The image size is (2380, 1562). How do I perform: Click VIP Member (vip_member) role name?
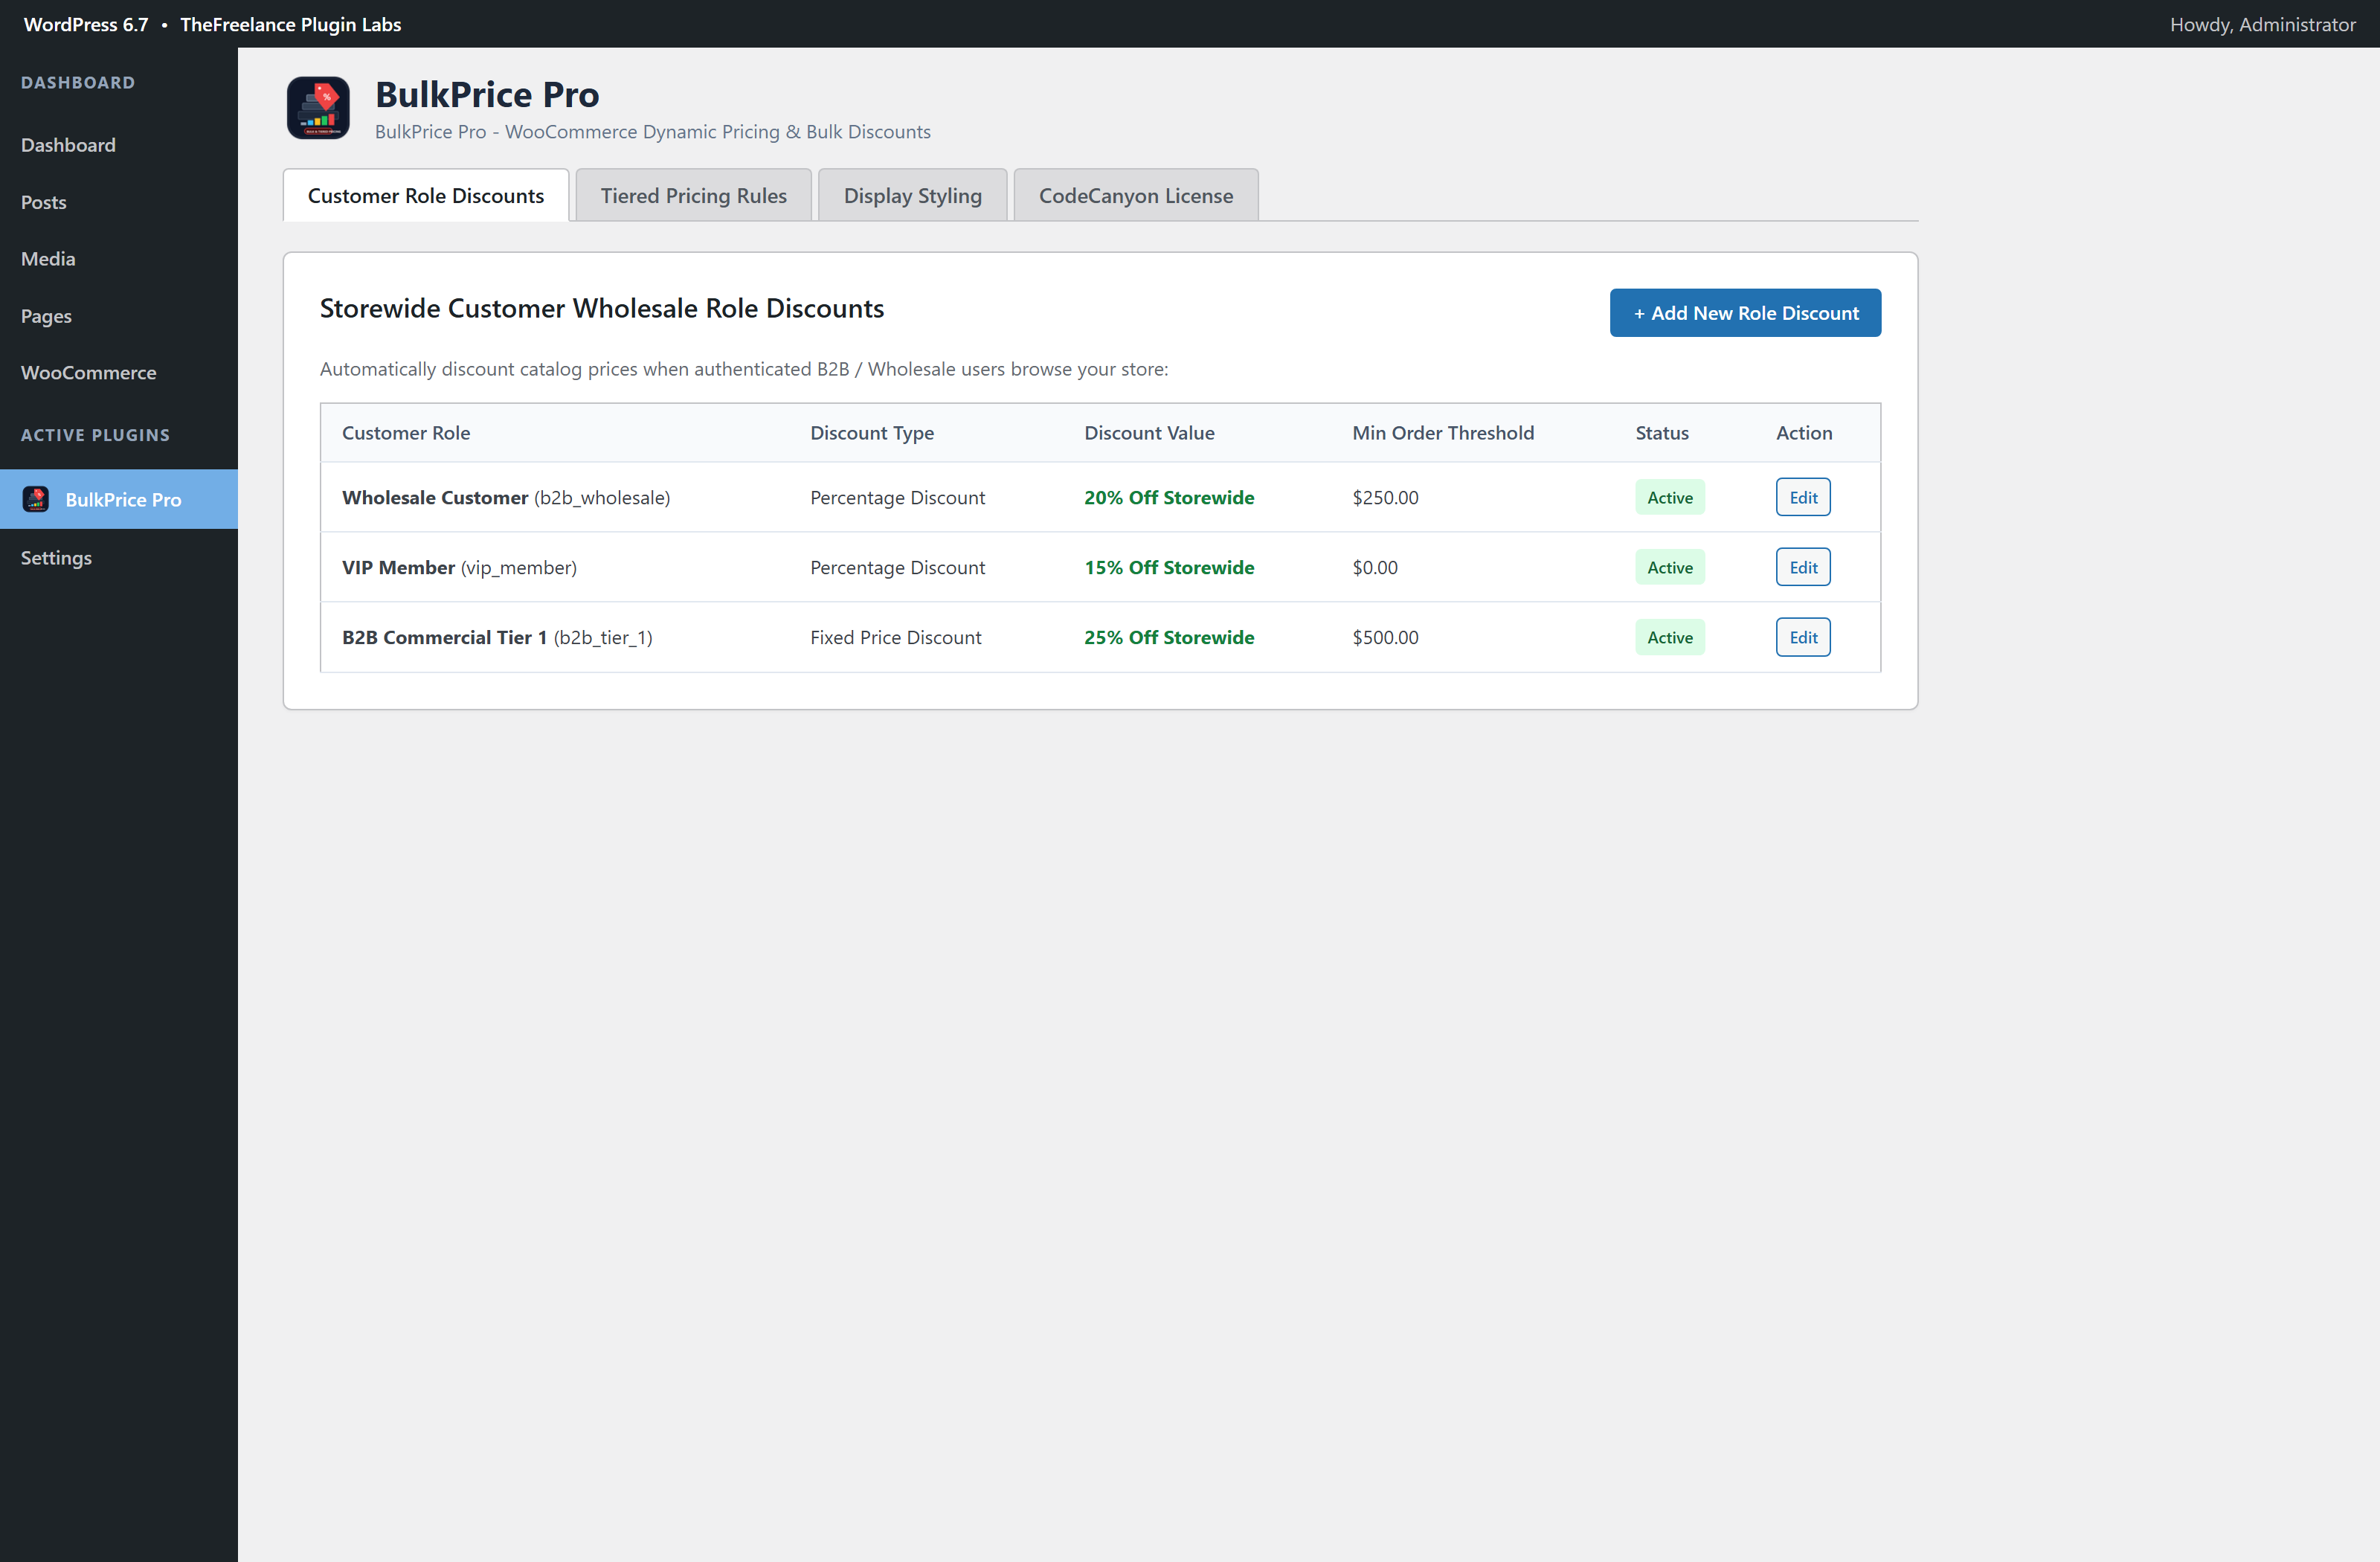[x=459, y=567]
